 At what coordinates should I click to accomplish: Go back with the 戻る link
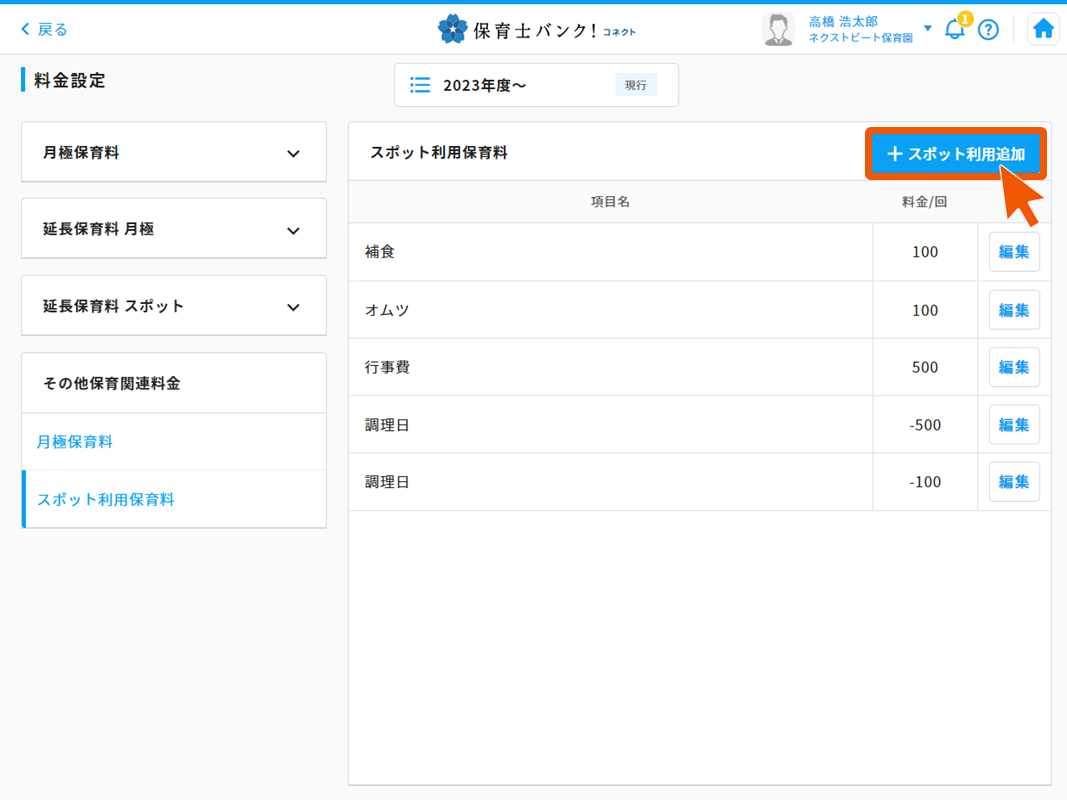tap(44, 29)
